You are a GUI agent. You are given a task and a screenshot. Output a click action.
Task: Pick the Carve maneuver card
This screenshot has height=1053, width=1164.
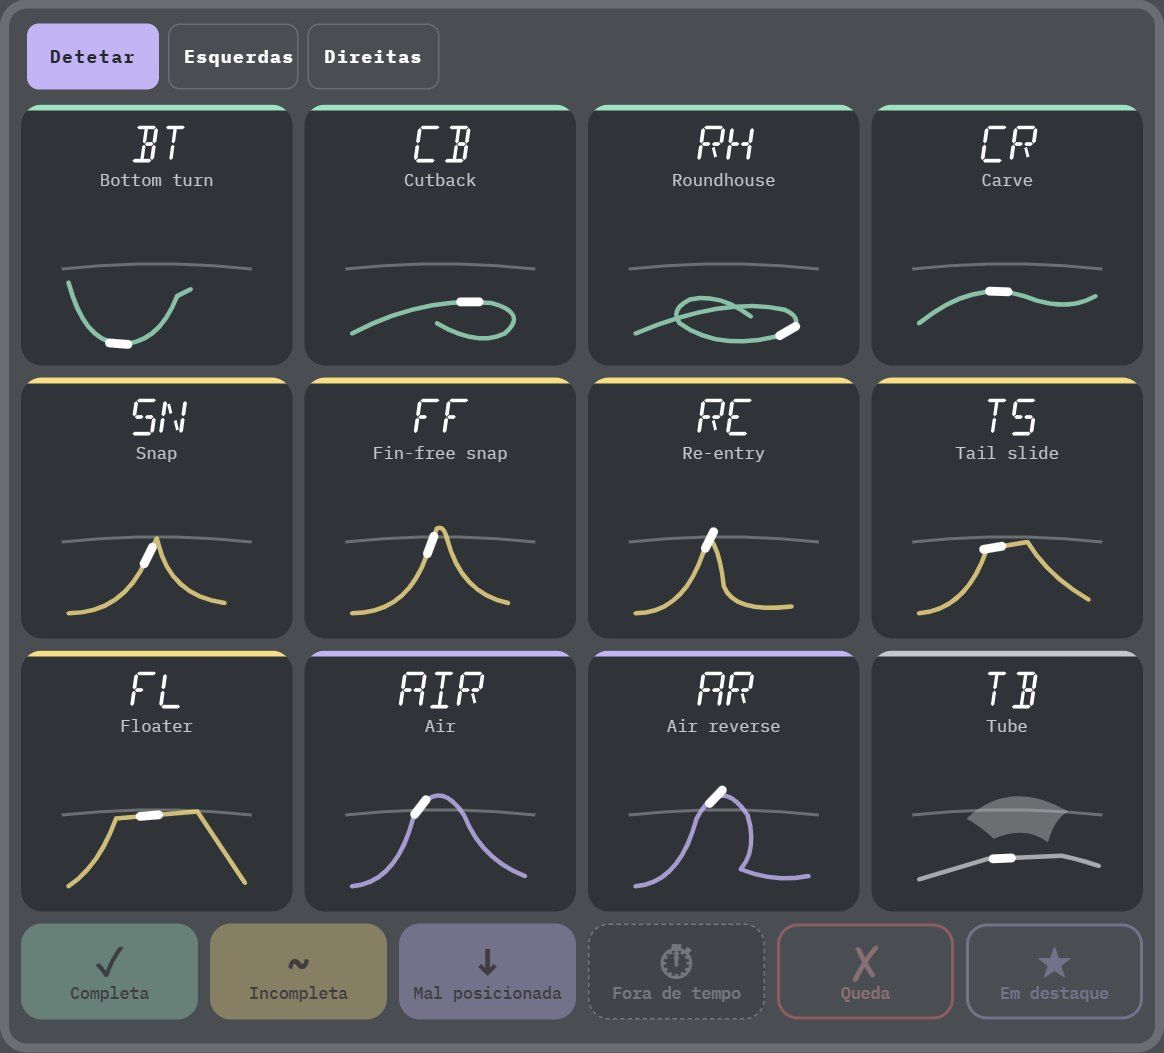[1007, 235]
